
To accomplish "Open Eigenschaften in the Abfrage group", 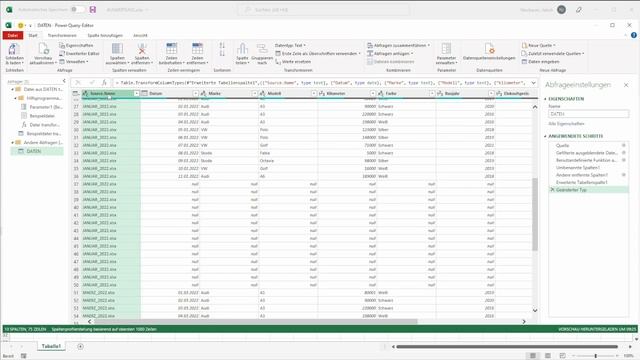I will coord(76,45).
